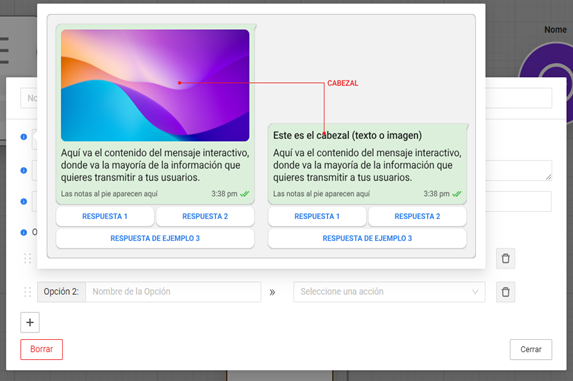Click the trash icon of the first option row
The width and height of the screenshot is (573, 381).
tap(505, 259)
